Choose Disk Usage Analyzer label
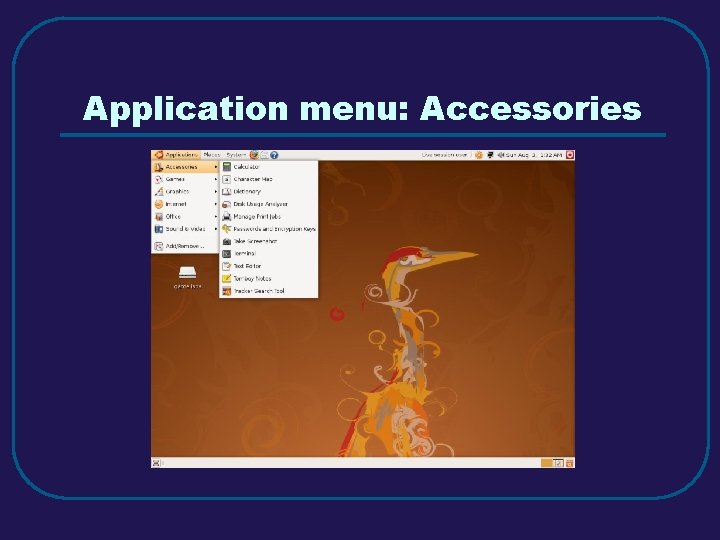The height and width of the screenshot is (540, 720). pos(261,204)
